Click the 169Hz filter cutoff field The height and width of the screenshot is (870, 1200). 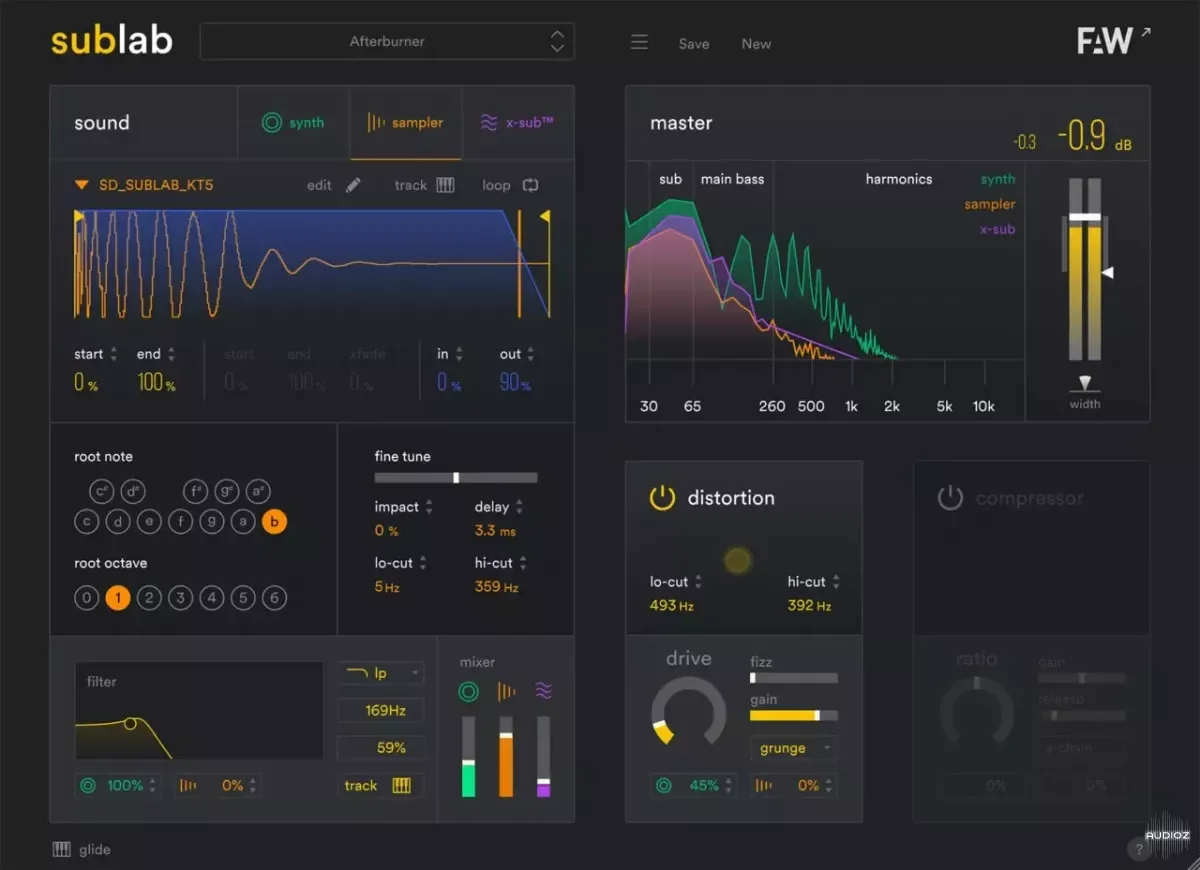pos(381,711)
